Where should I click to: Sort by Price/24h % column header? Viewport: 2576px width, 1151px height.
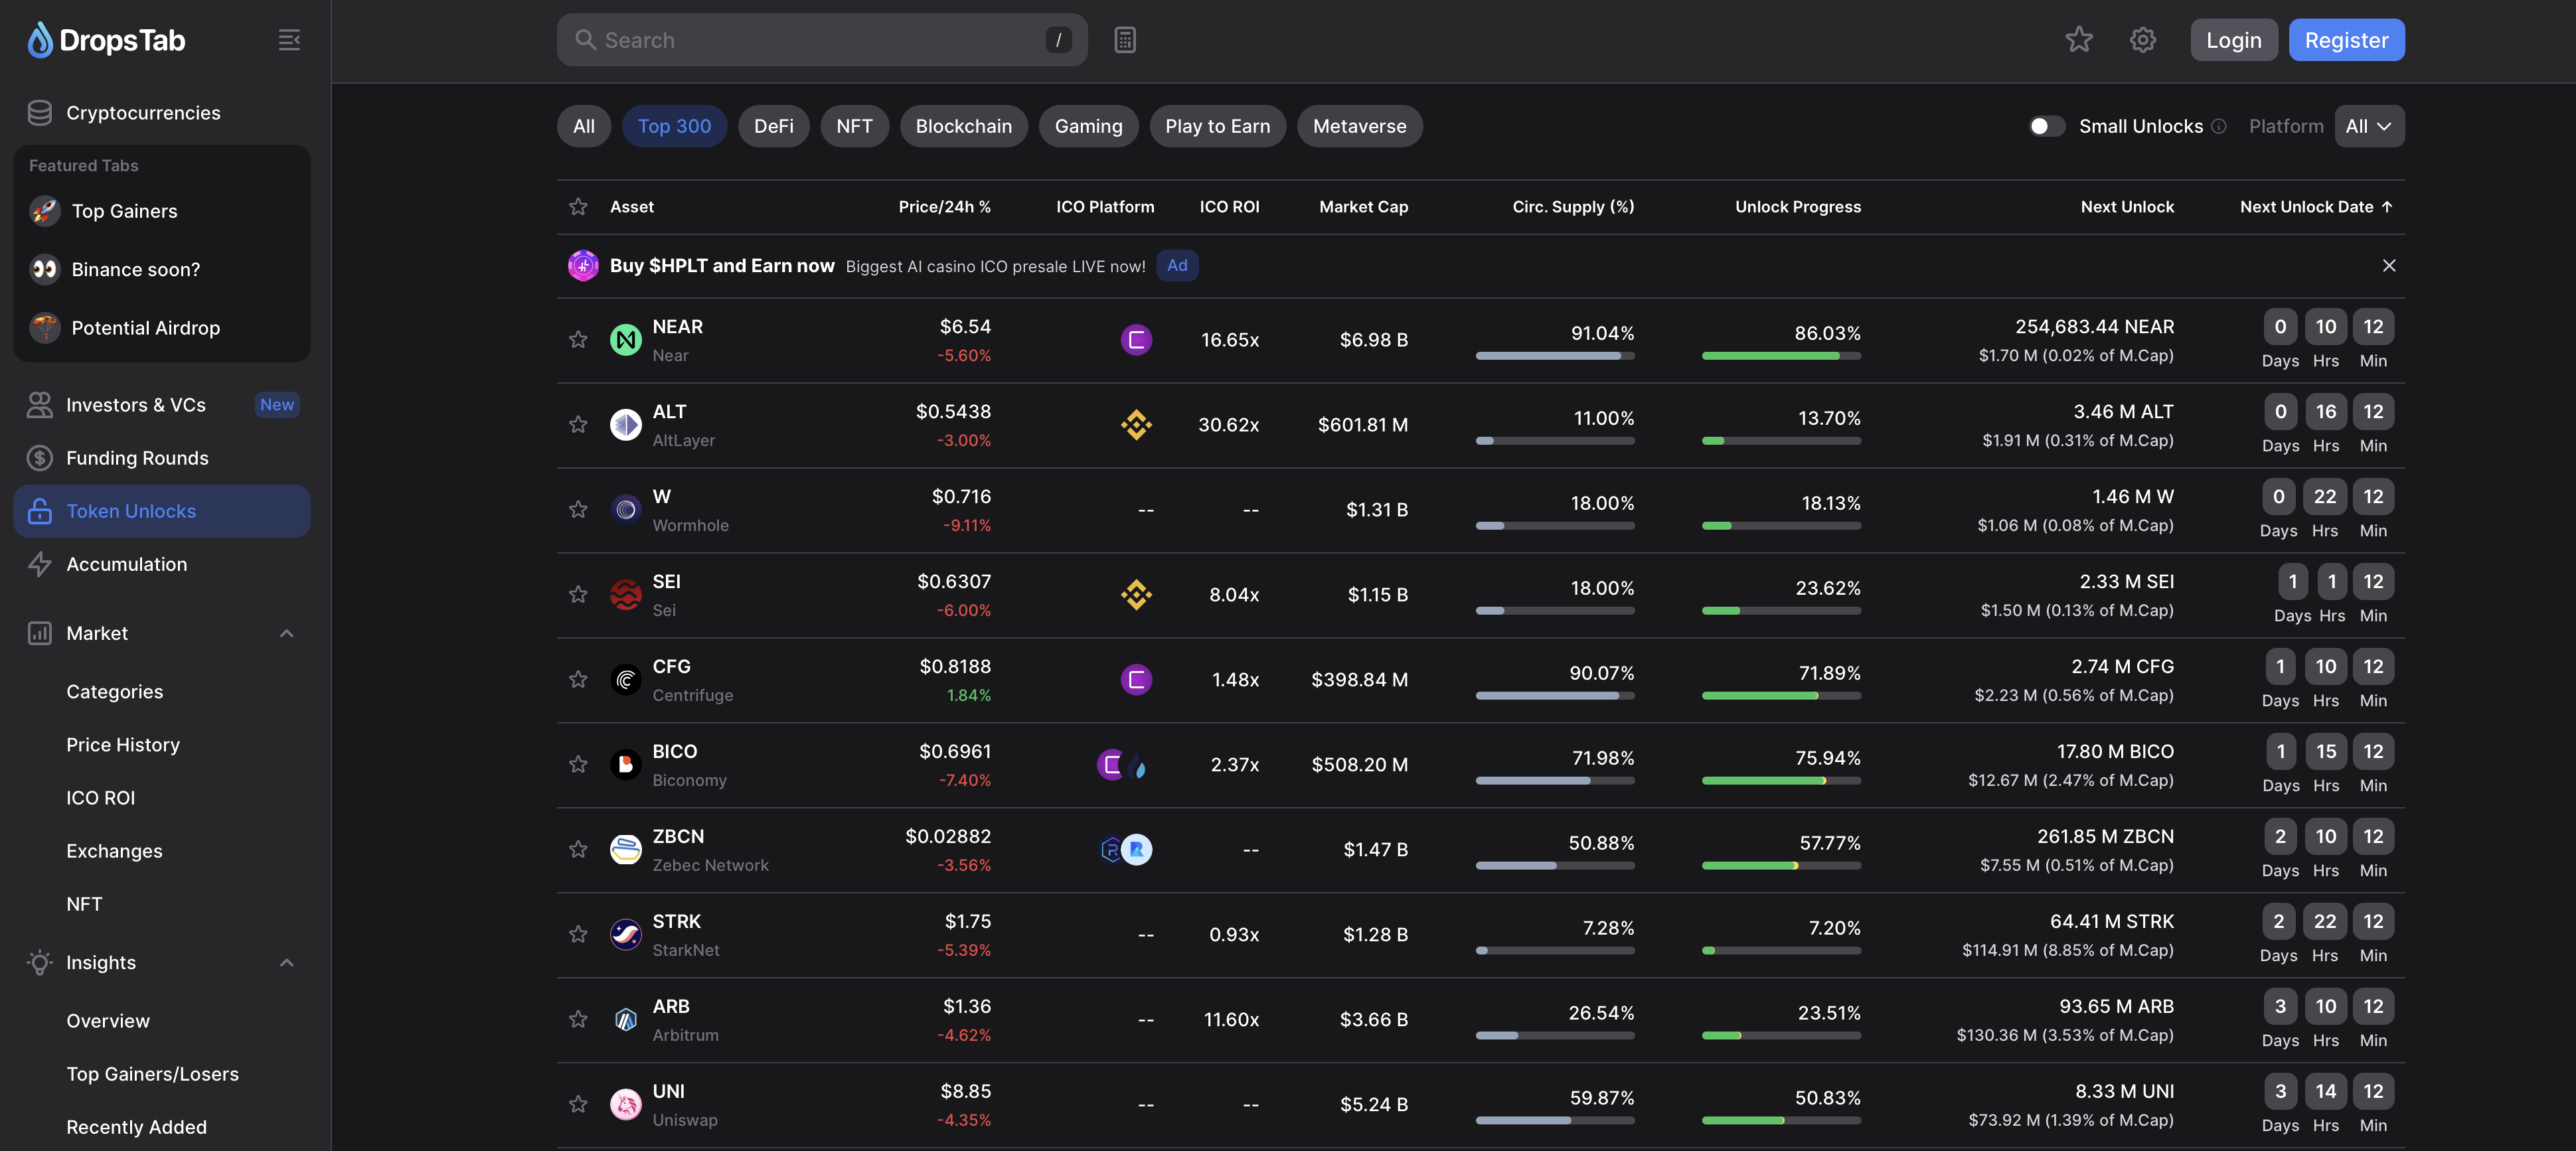944,207
